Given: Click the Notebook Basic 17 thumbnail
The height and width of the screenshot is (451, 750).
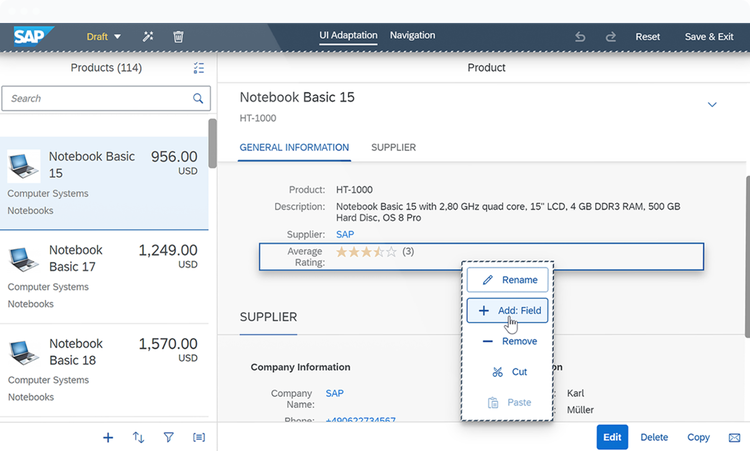Looking at the screenshot, I should (x=23, y=259).
